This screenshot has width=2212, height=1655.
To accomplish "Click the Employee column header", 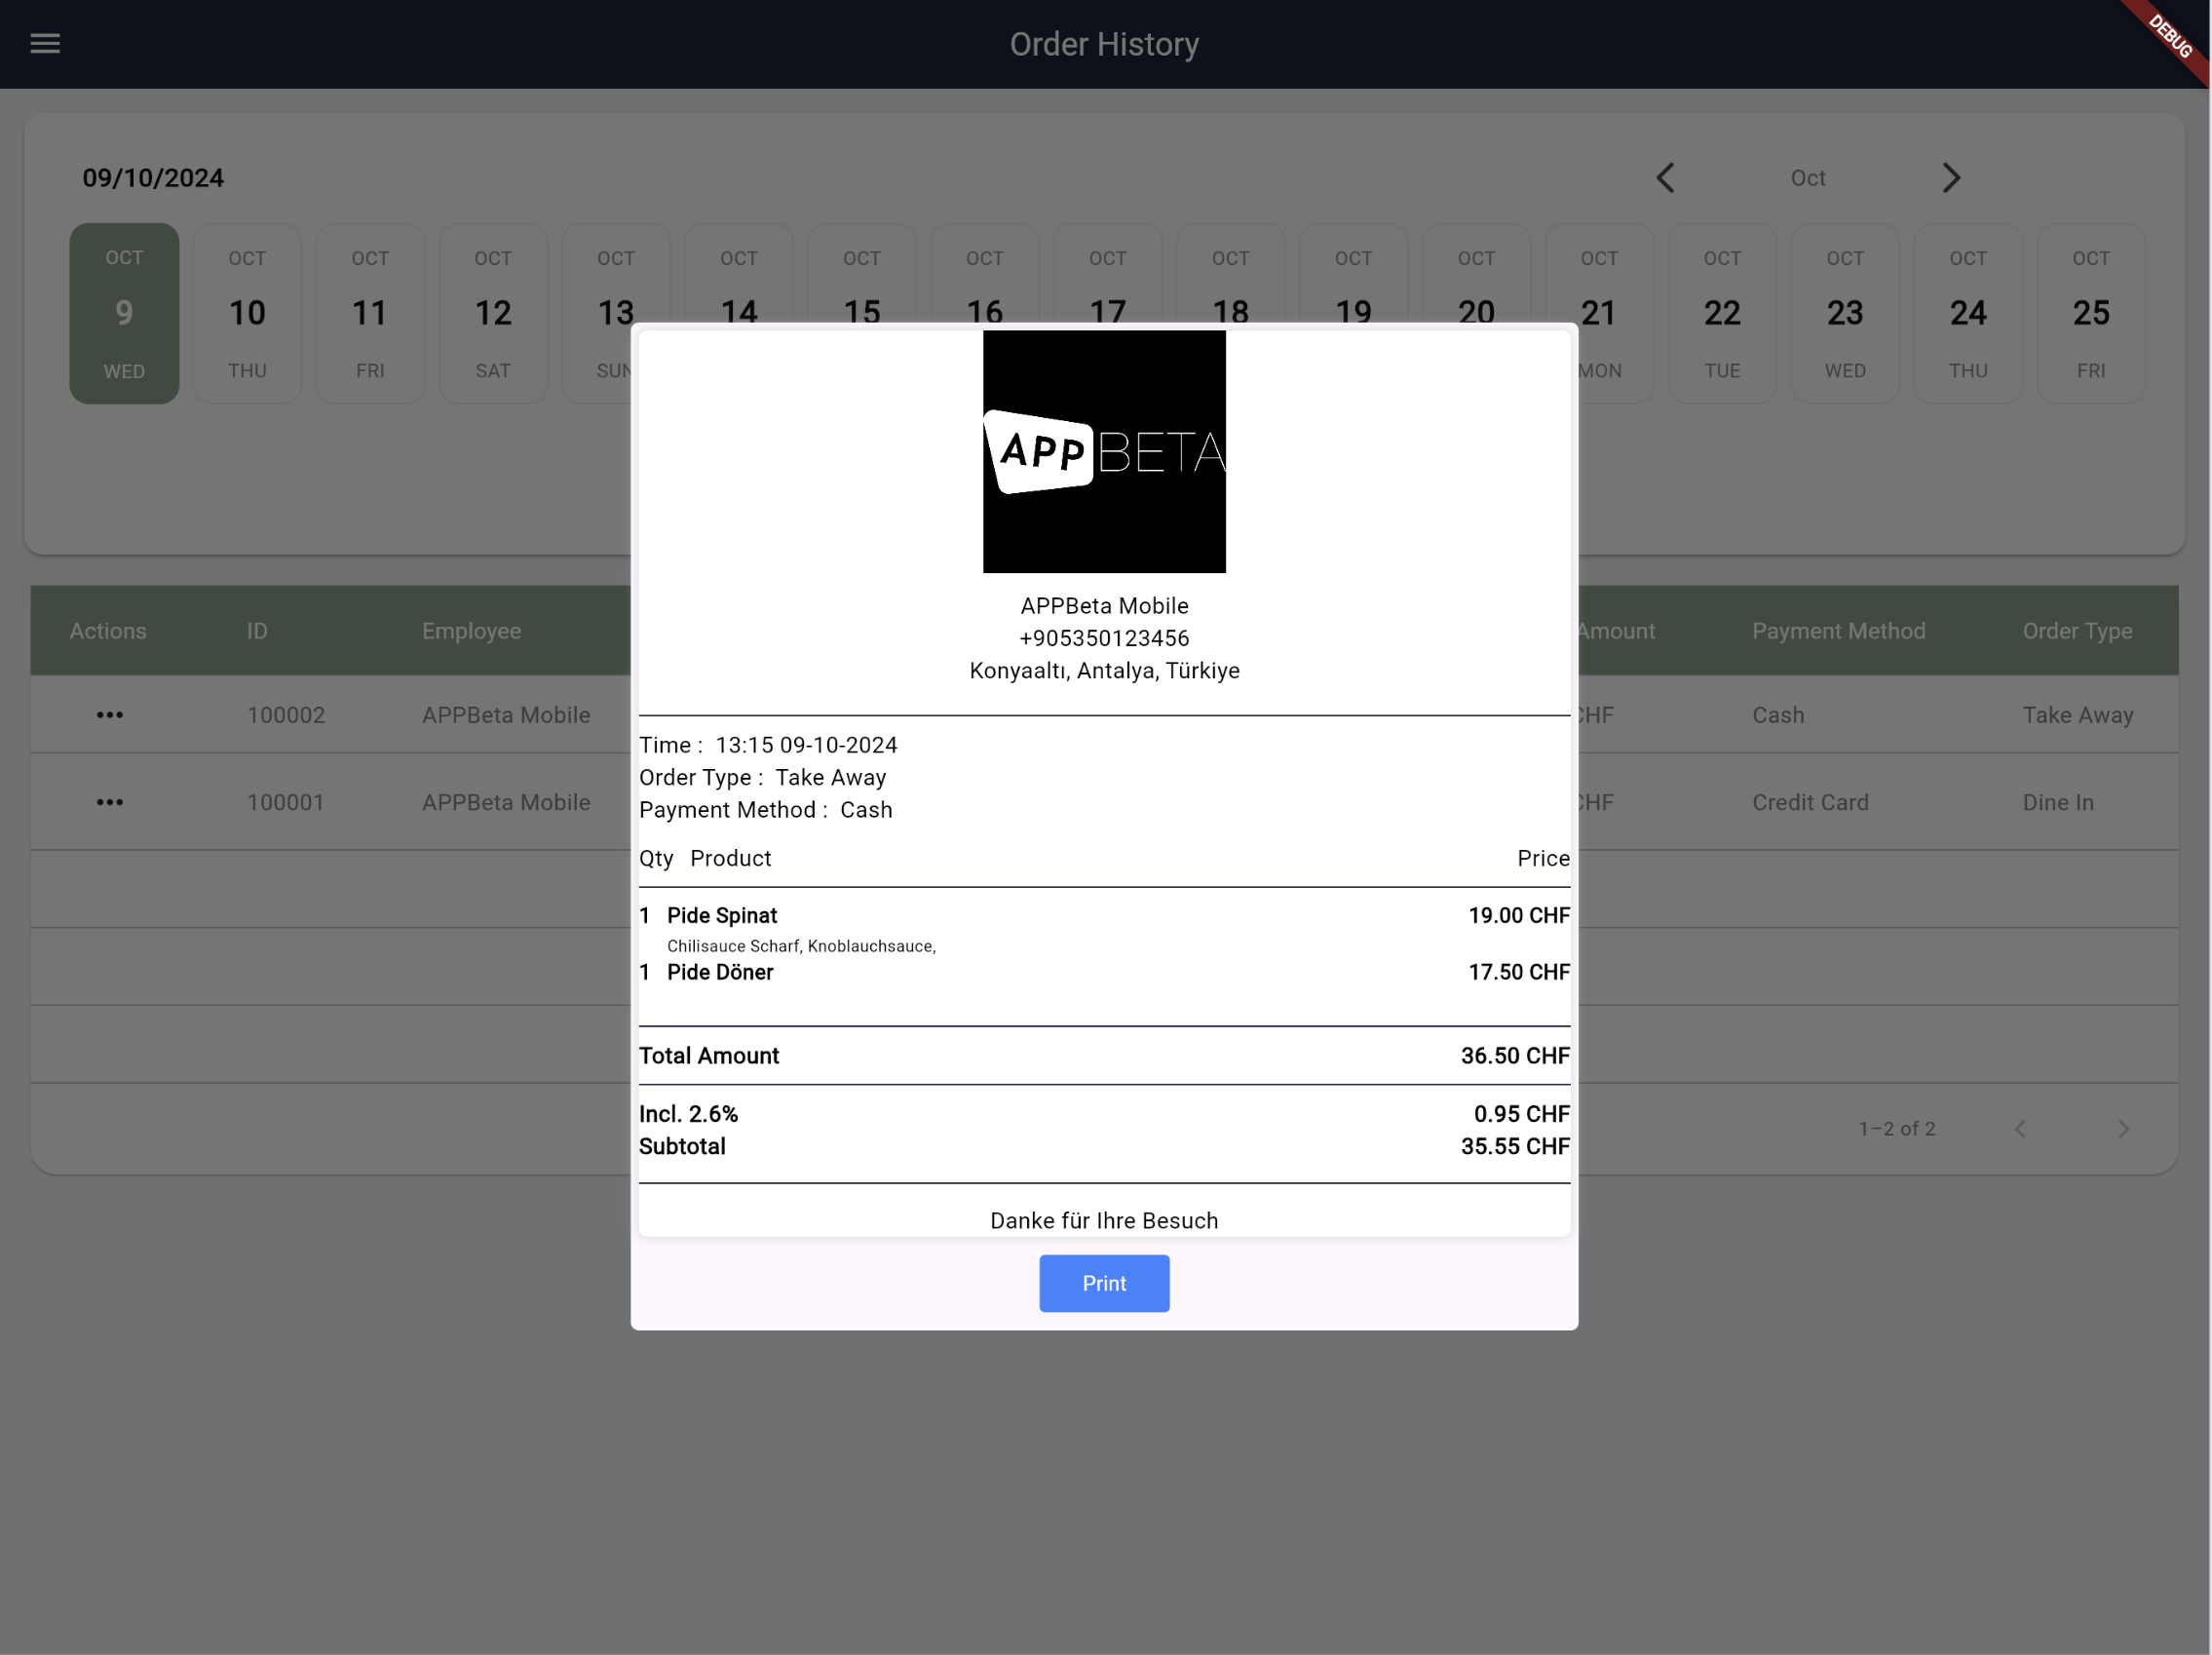I will tap(471, 631).
